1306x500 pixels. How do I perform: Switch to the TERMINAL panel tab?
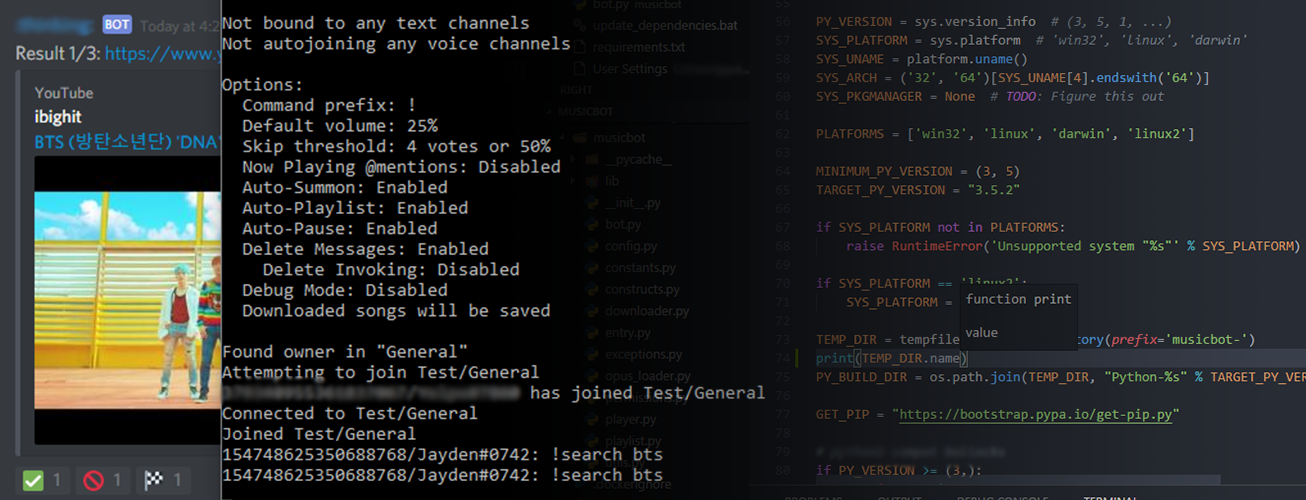click(1110, 498)
